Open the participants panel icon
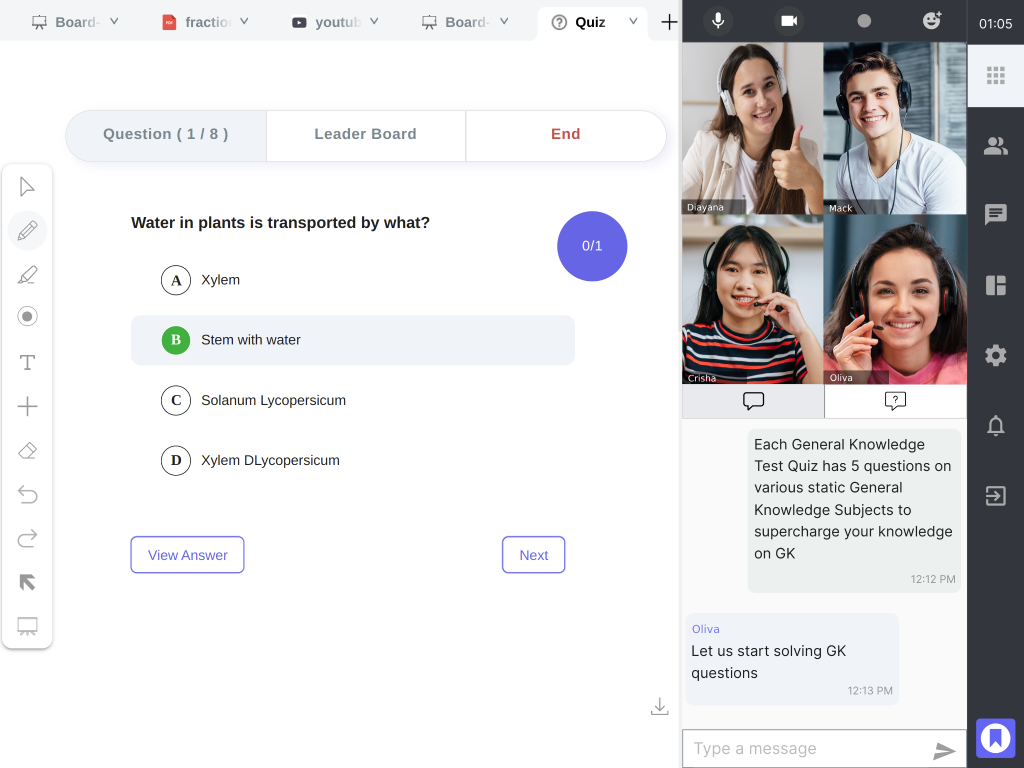 coord(995,146)
